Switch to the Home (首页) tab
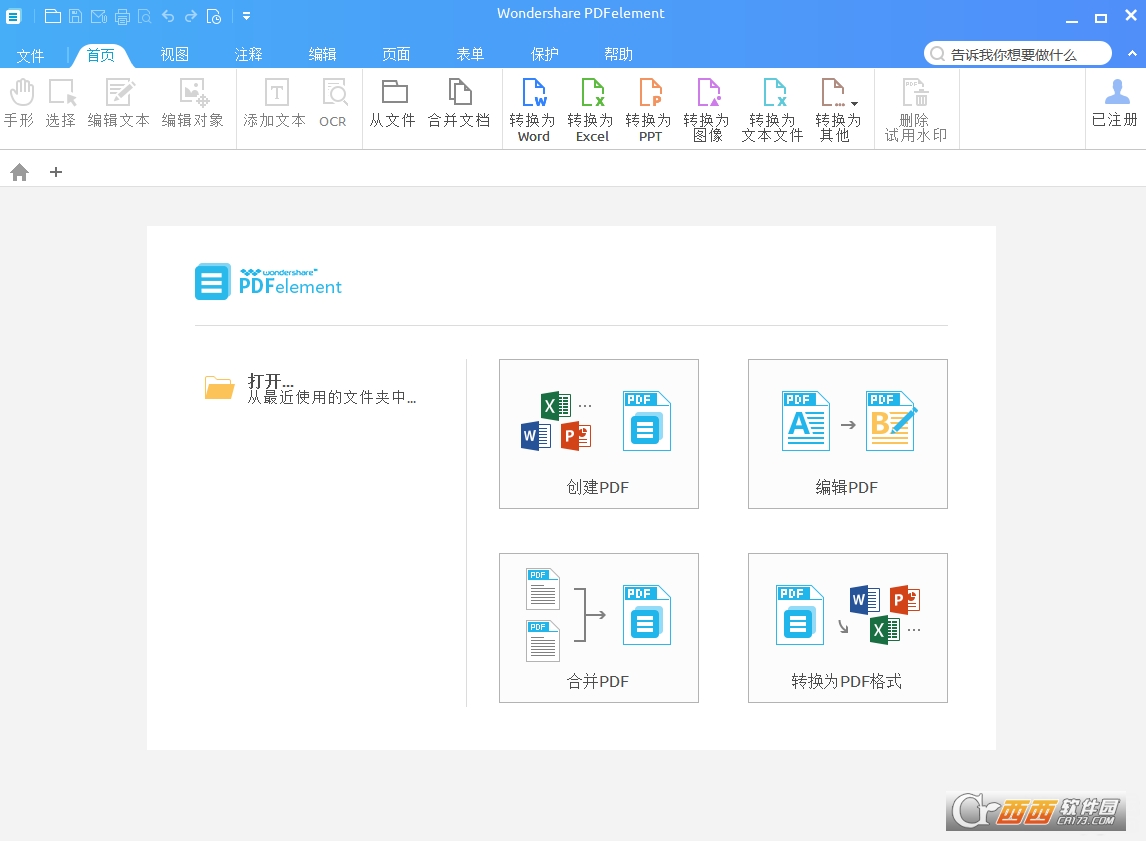 (x=100, y=55)
